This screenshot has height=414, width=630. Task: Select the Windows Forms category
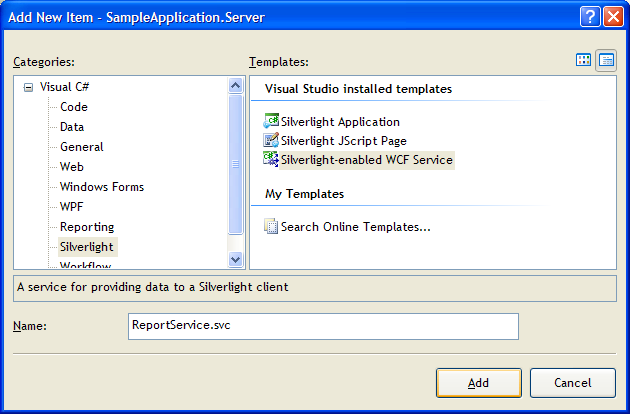tap(102, 187)
